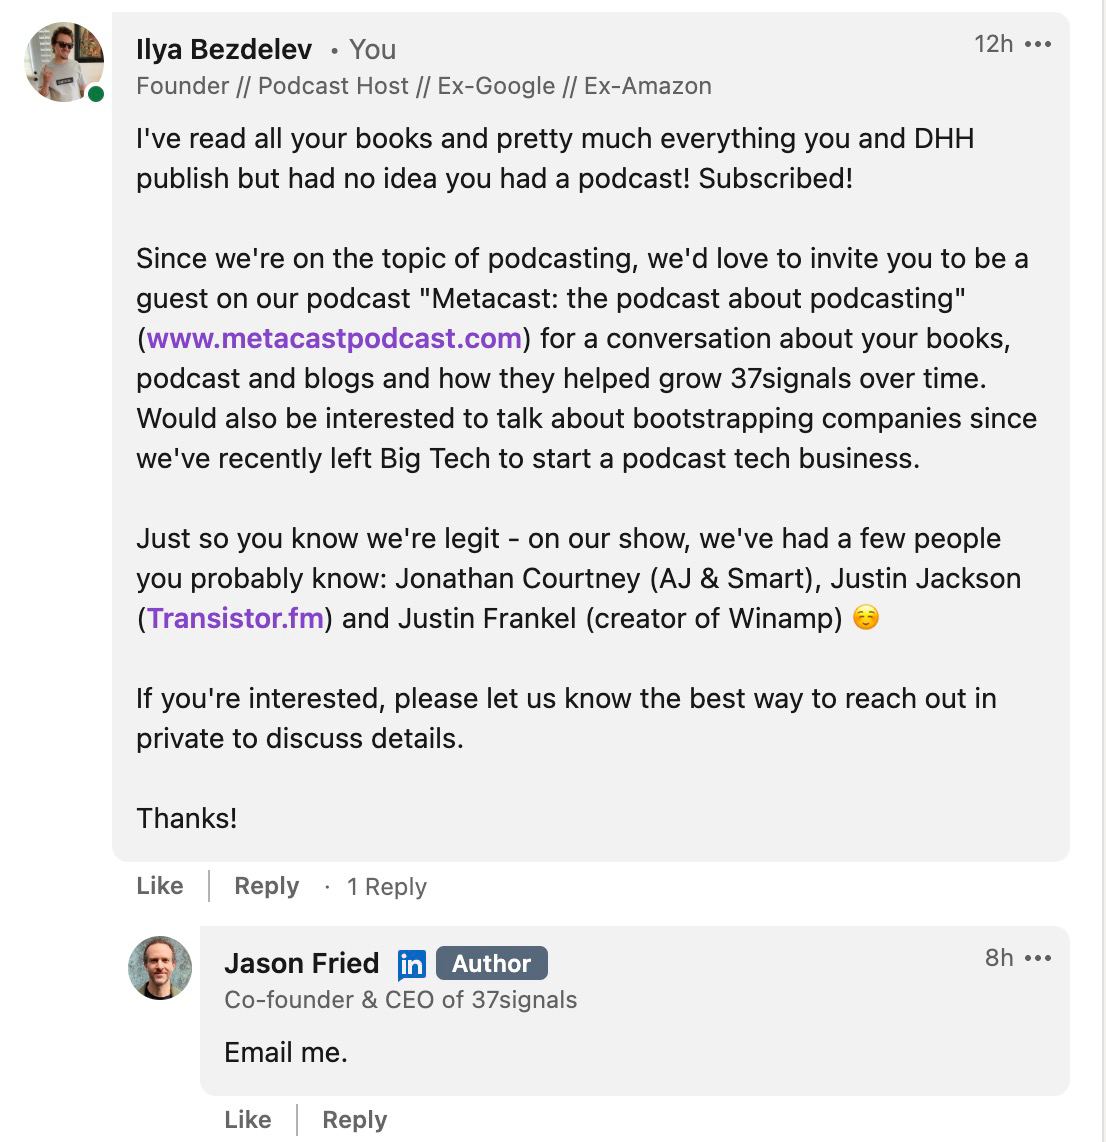The width and height of the screenshot is (1106, 1142).
Task: Open more options on Jason Fried's reply
Action: 1039,958
